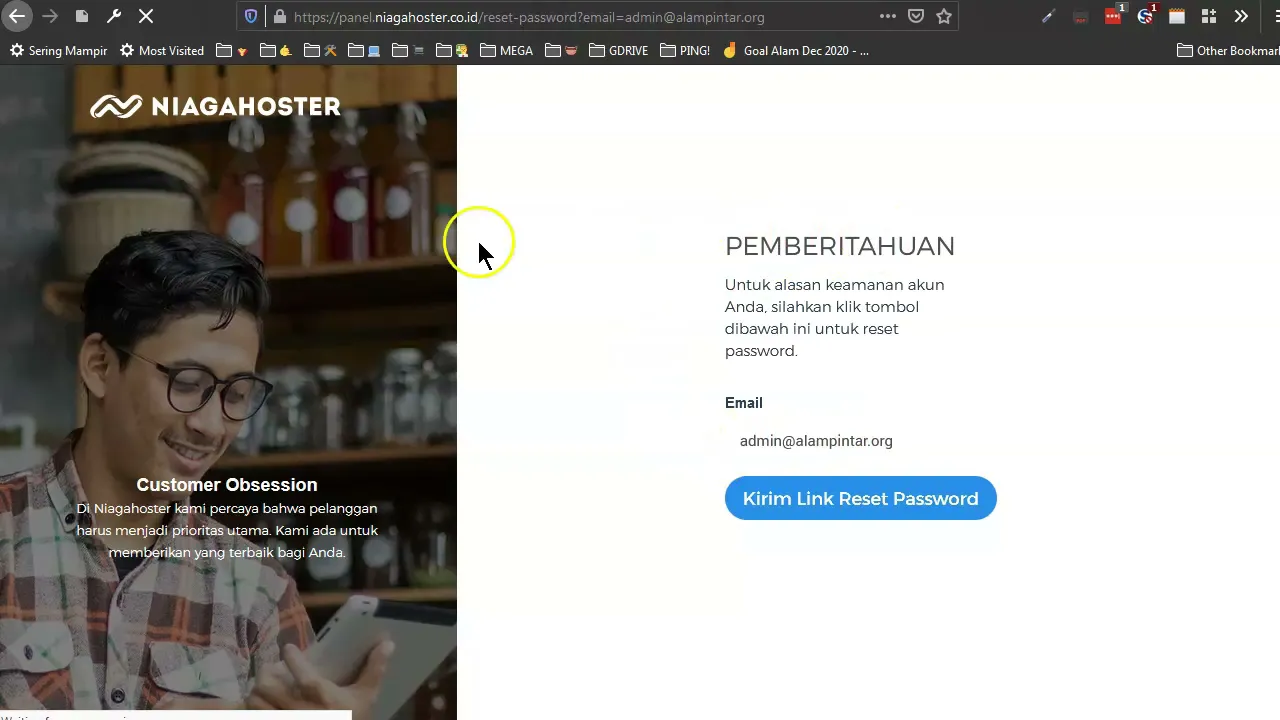Open bookmark folder with orange fox icon

(x=233, y=51)
